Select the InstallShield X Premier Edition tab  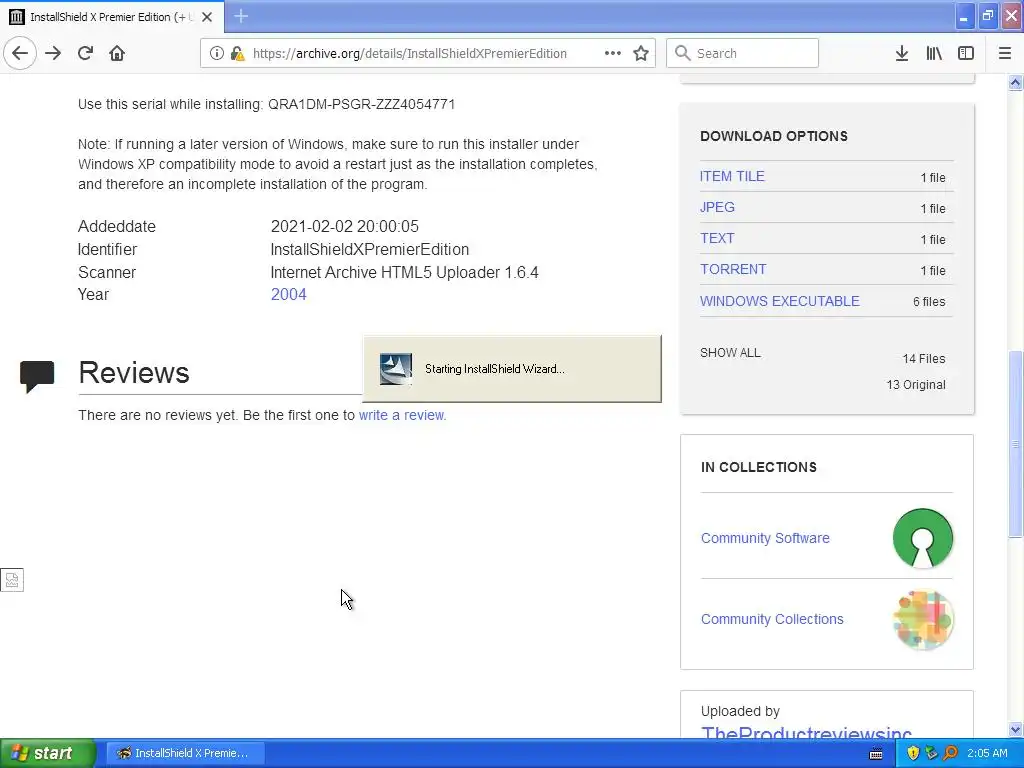112,17
